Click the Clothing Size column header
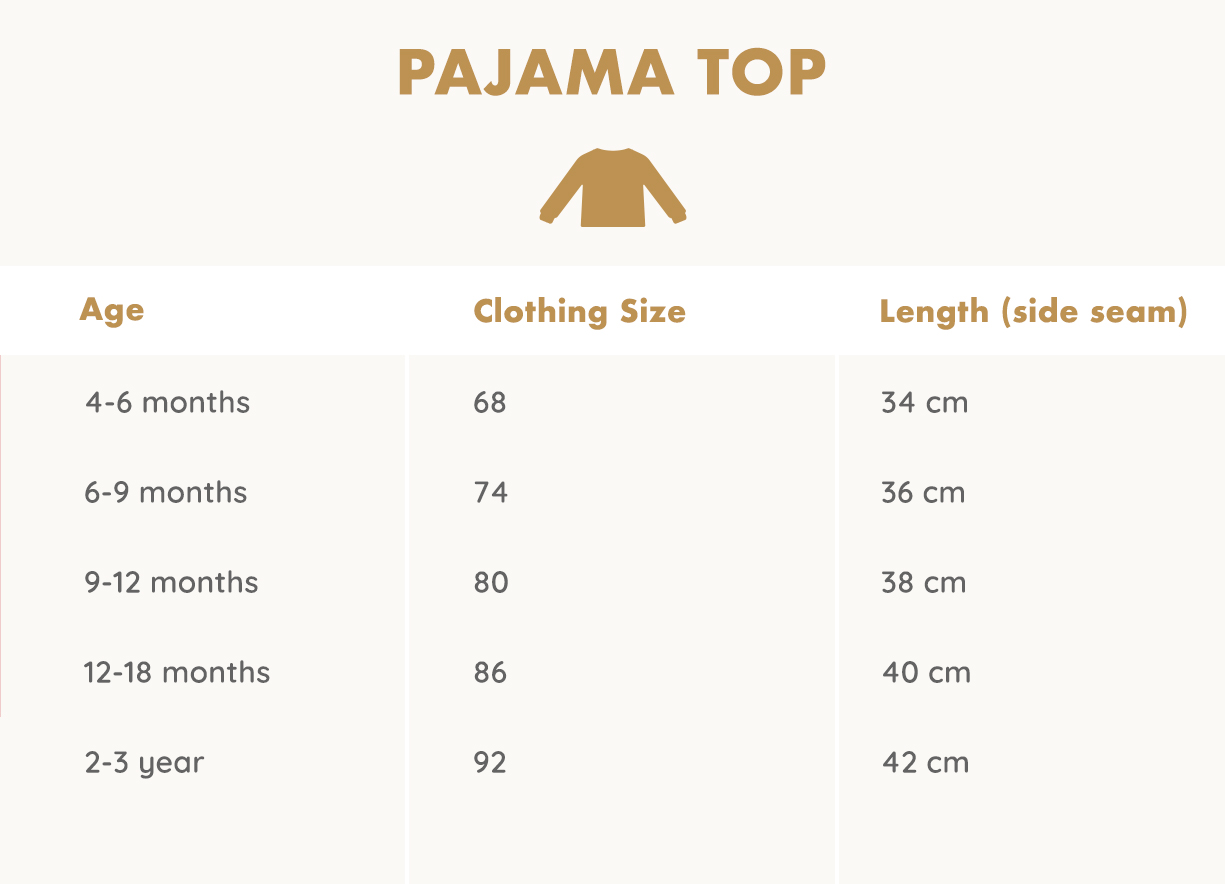This screenshot has height=884, width=1225. 579,311
